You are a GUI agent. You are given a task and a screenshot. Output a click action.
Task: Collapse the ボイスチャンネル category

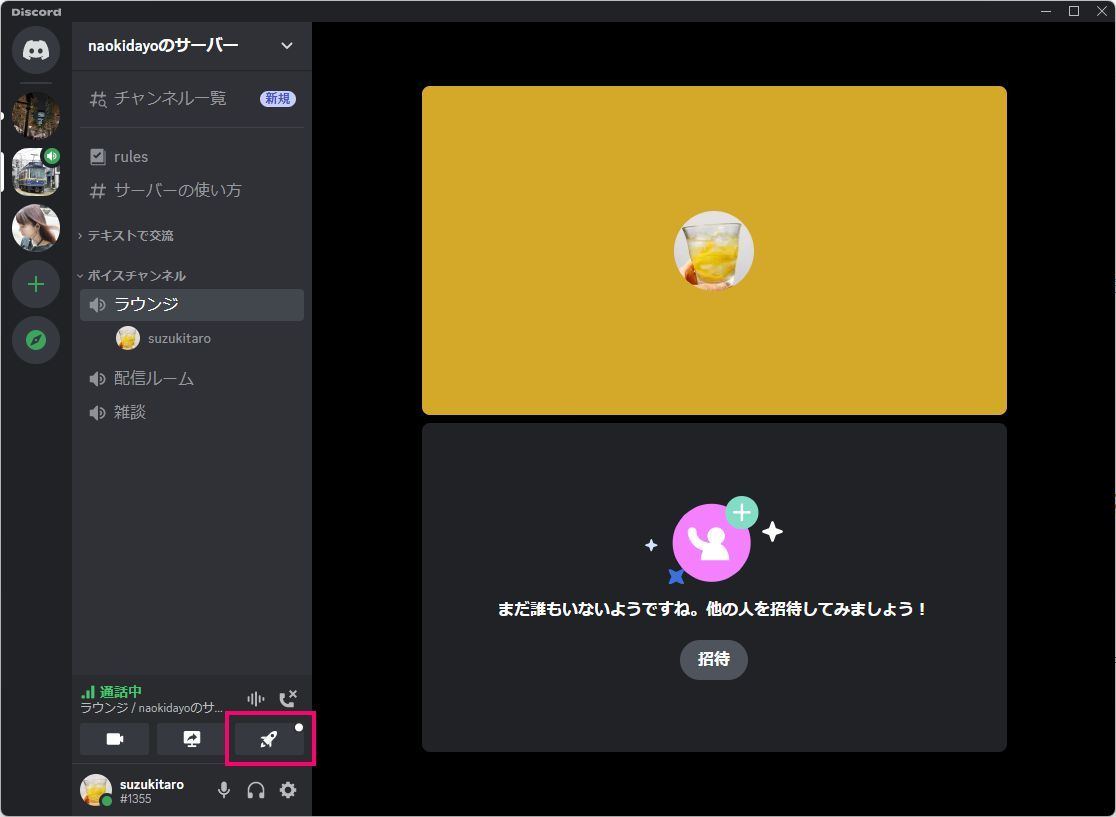point(132,275)
